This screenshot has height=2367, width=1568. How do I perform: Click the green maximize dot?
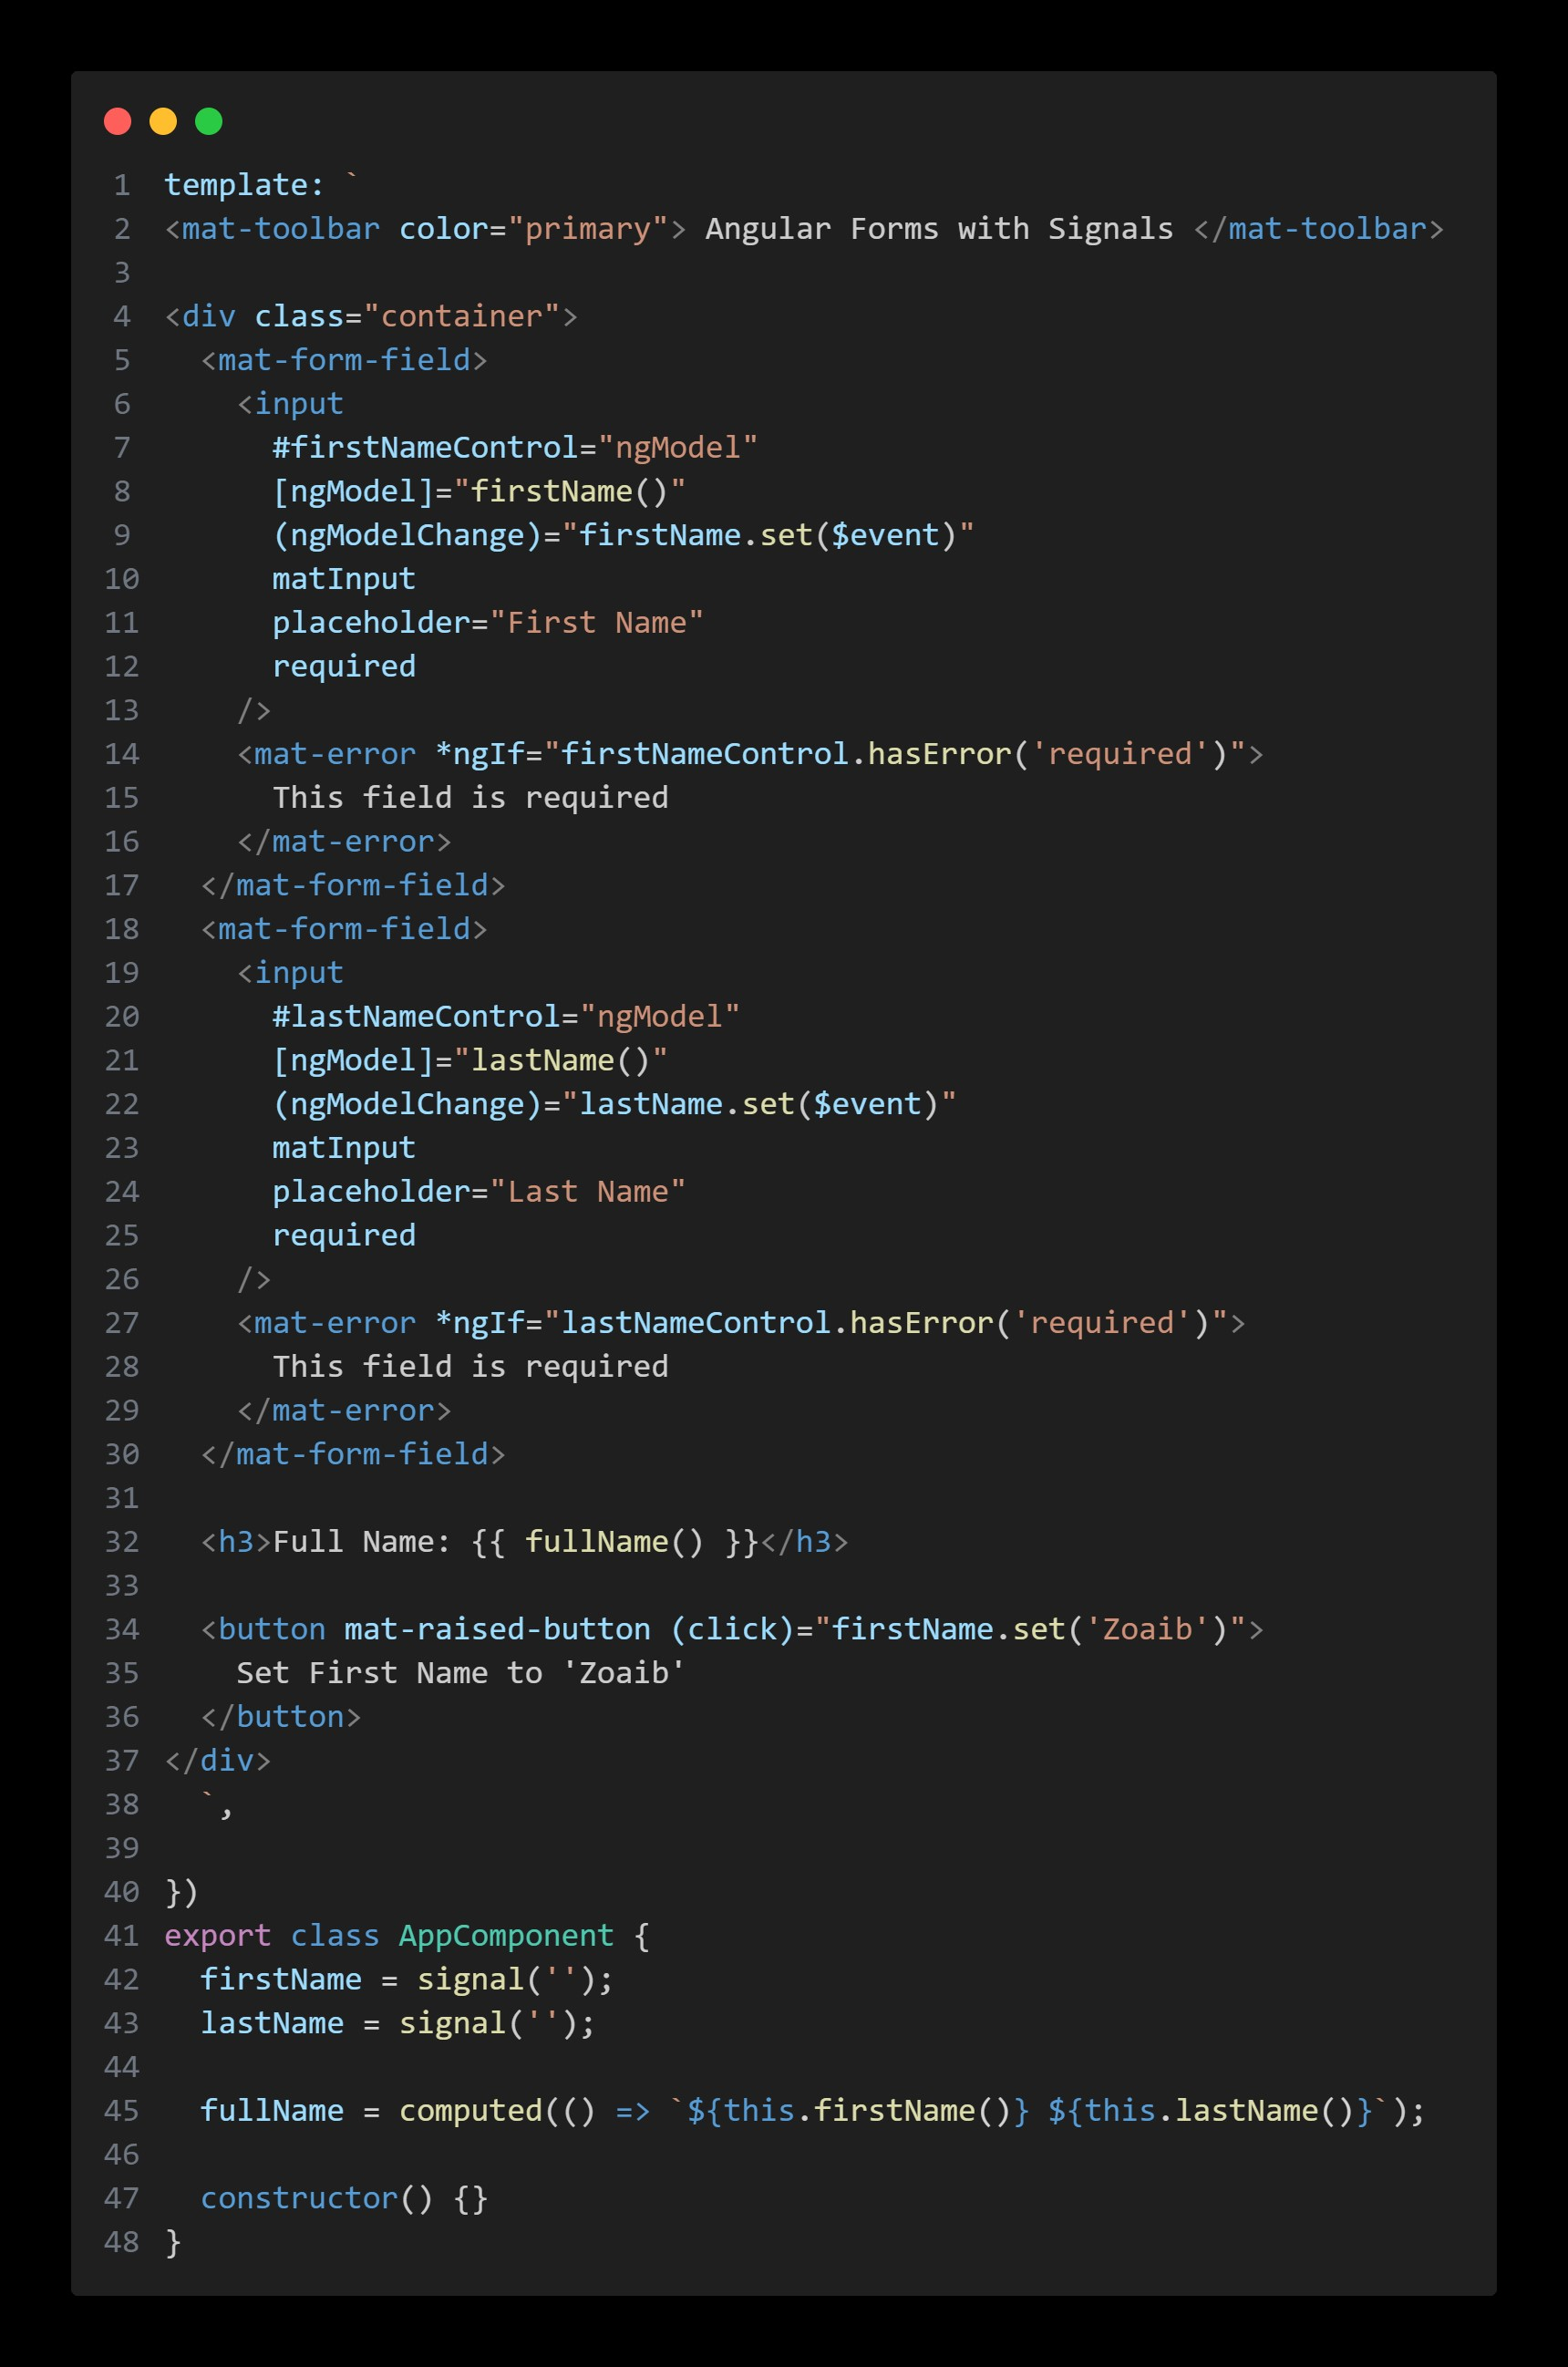click(208, 121)
